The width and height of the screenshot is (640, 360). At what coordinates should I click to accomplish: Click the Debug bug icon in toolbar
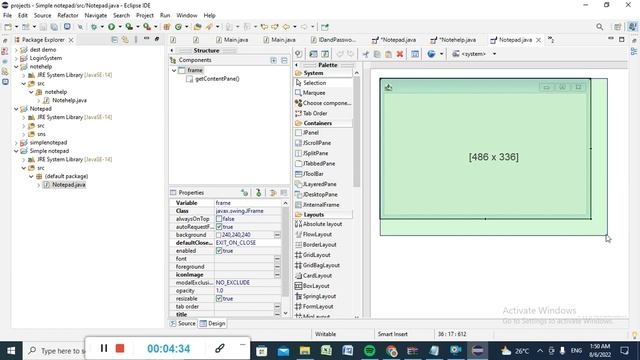[94, 27]
